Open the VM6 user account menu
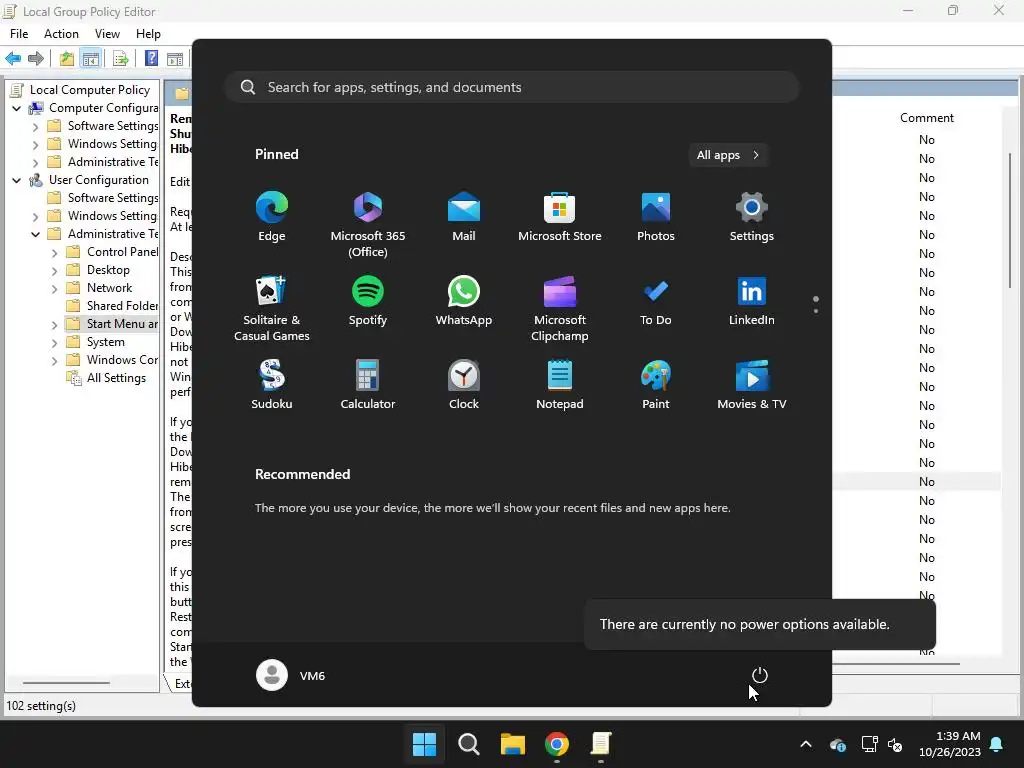1024x768 pixels. point(291,675)
